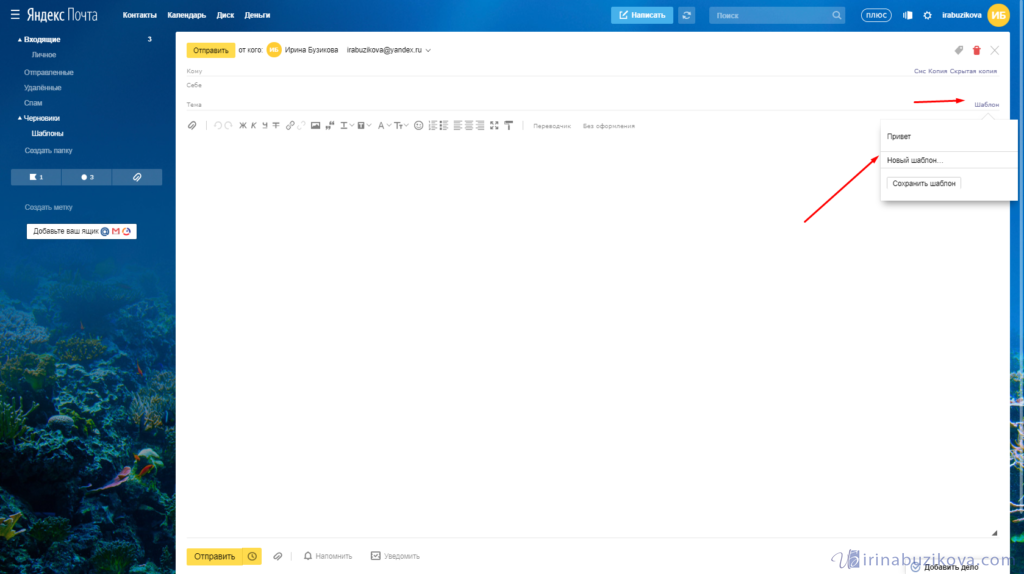Open the font size dropdown
The width and height of the screenshot is (1024, 574).
point(401,126)
